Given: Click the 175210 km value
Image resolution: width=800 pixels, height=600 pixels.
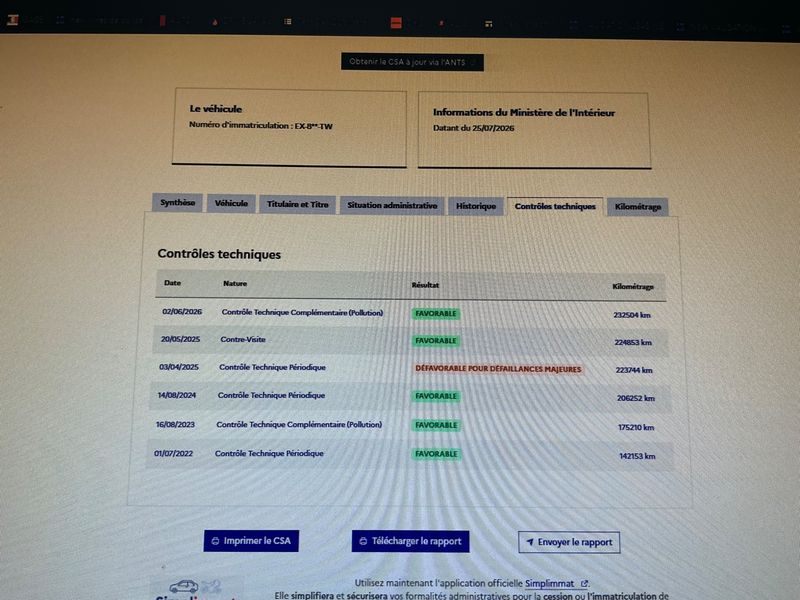Looking at the screenshot, I should coord(636,428).
